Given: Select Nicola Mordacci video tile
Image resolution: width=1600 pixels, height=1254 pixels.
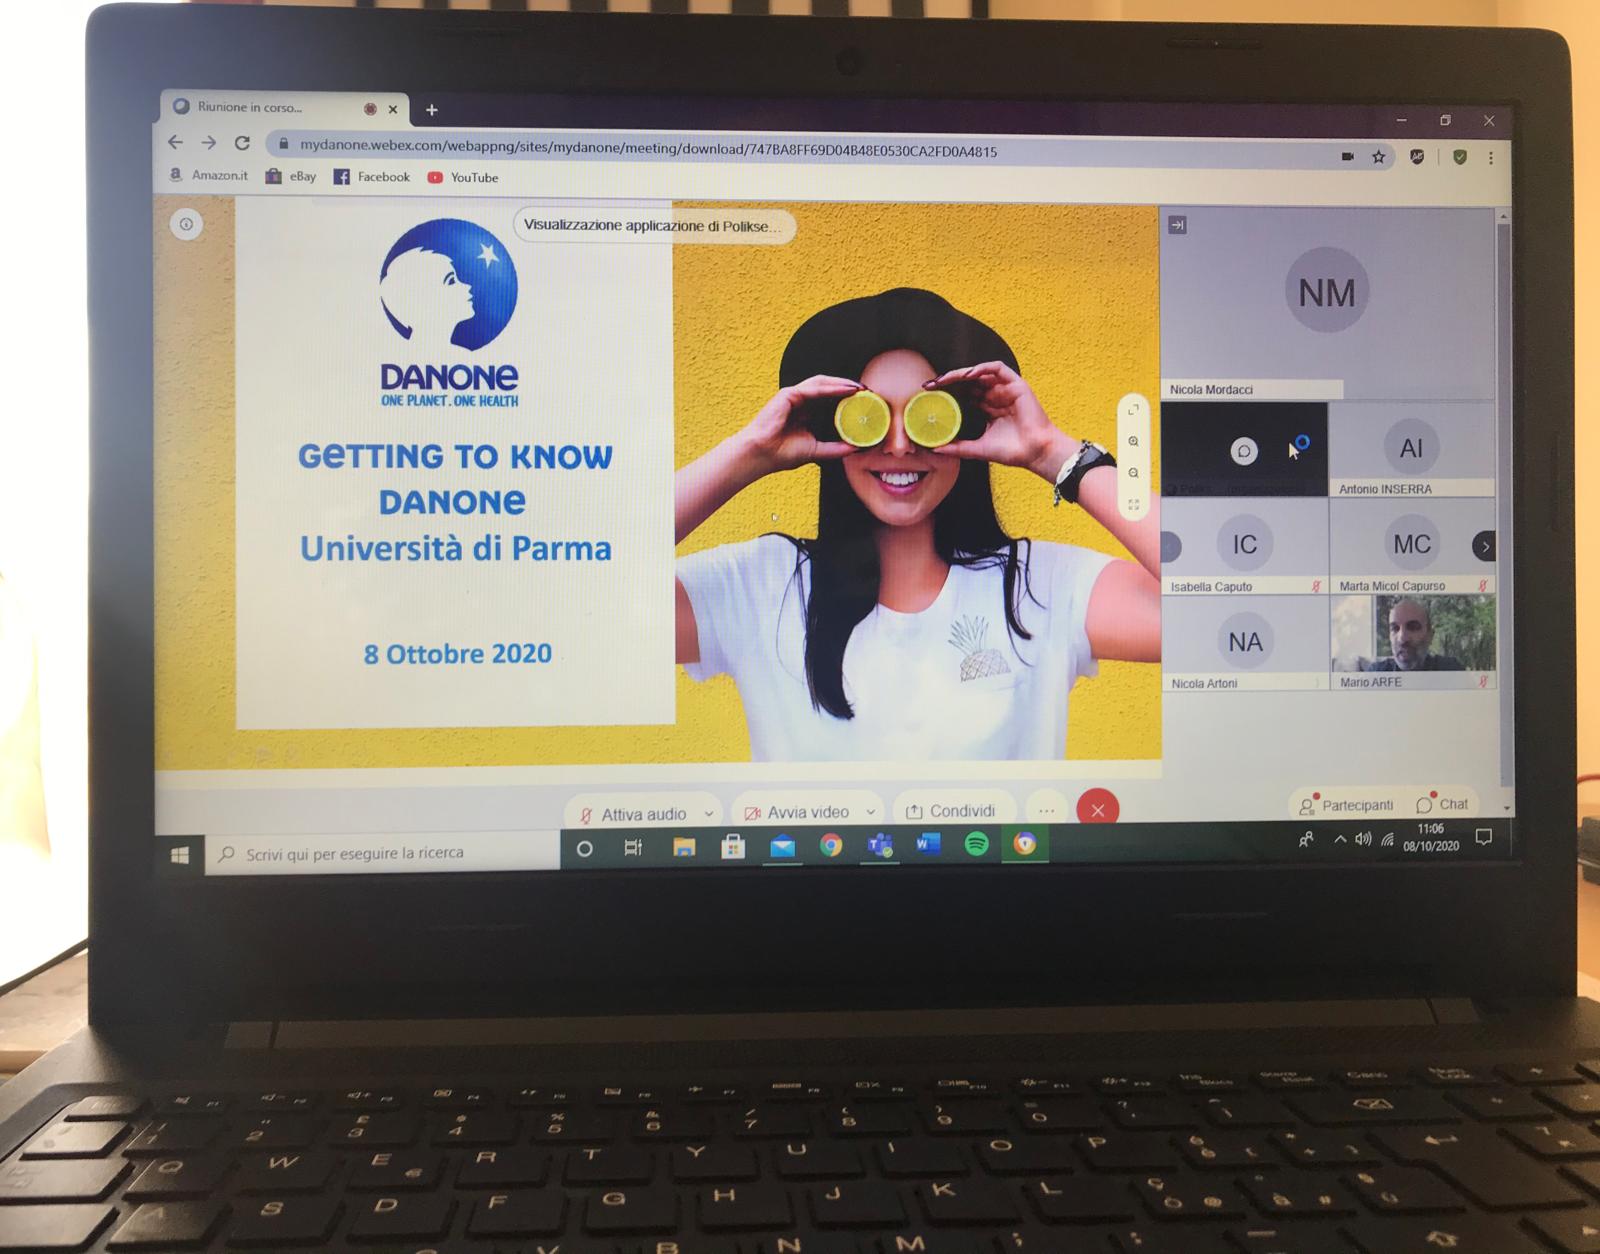Looking at the screenshot, I should [1327, 303].
